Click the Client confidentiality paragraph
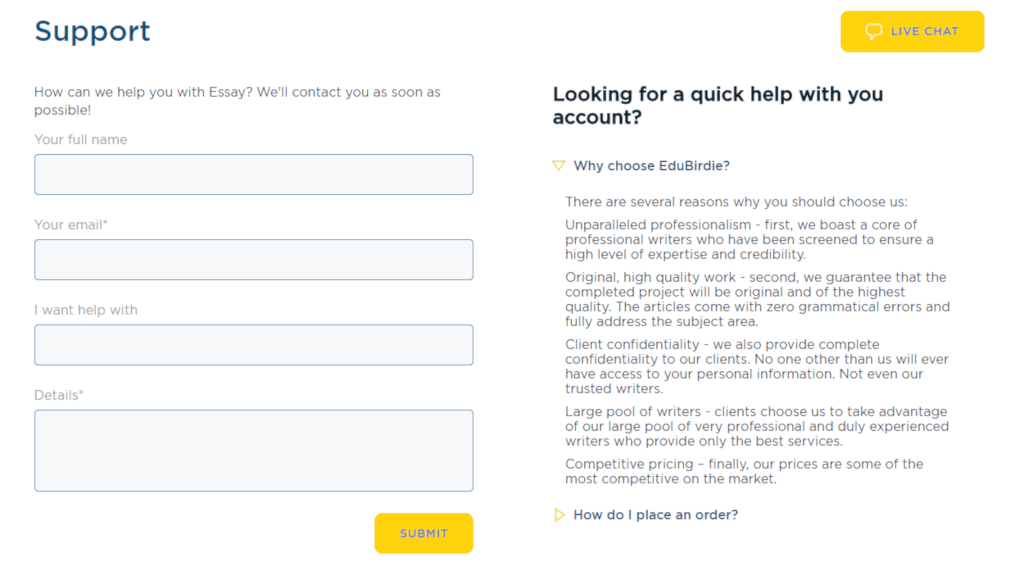The width and height of the screenshot is (1024, 585). tap(757, 366)
